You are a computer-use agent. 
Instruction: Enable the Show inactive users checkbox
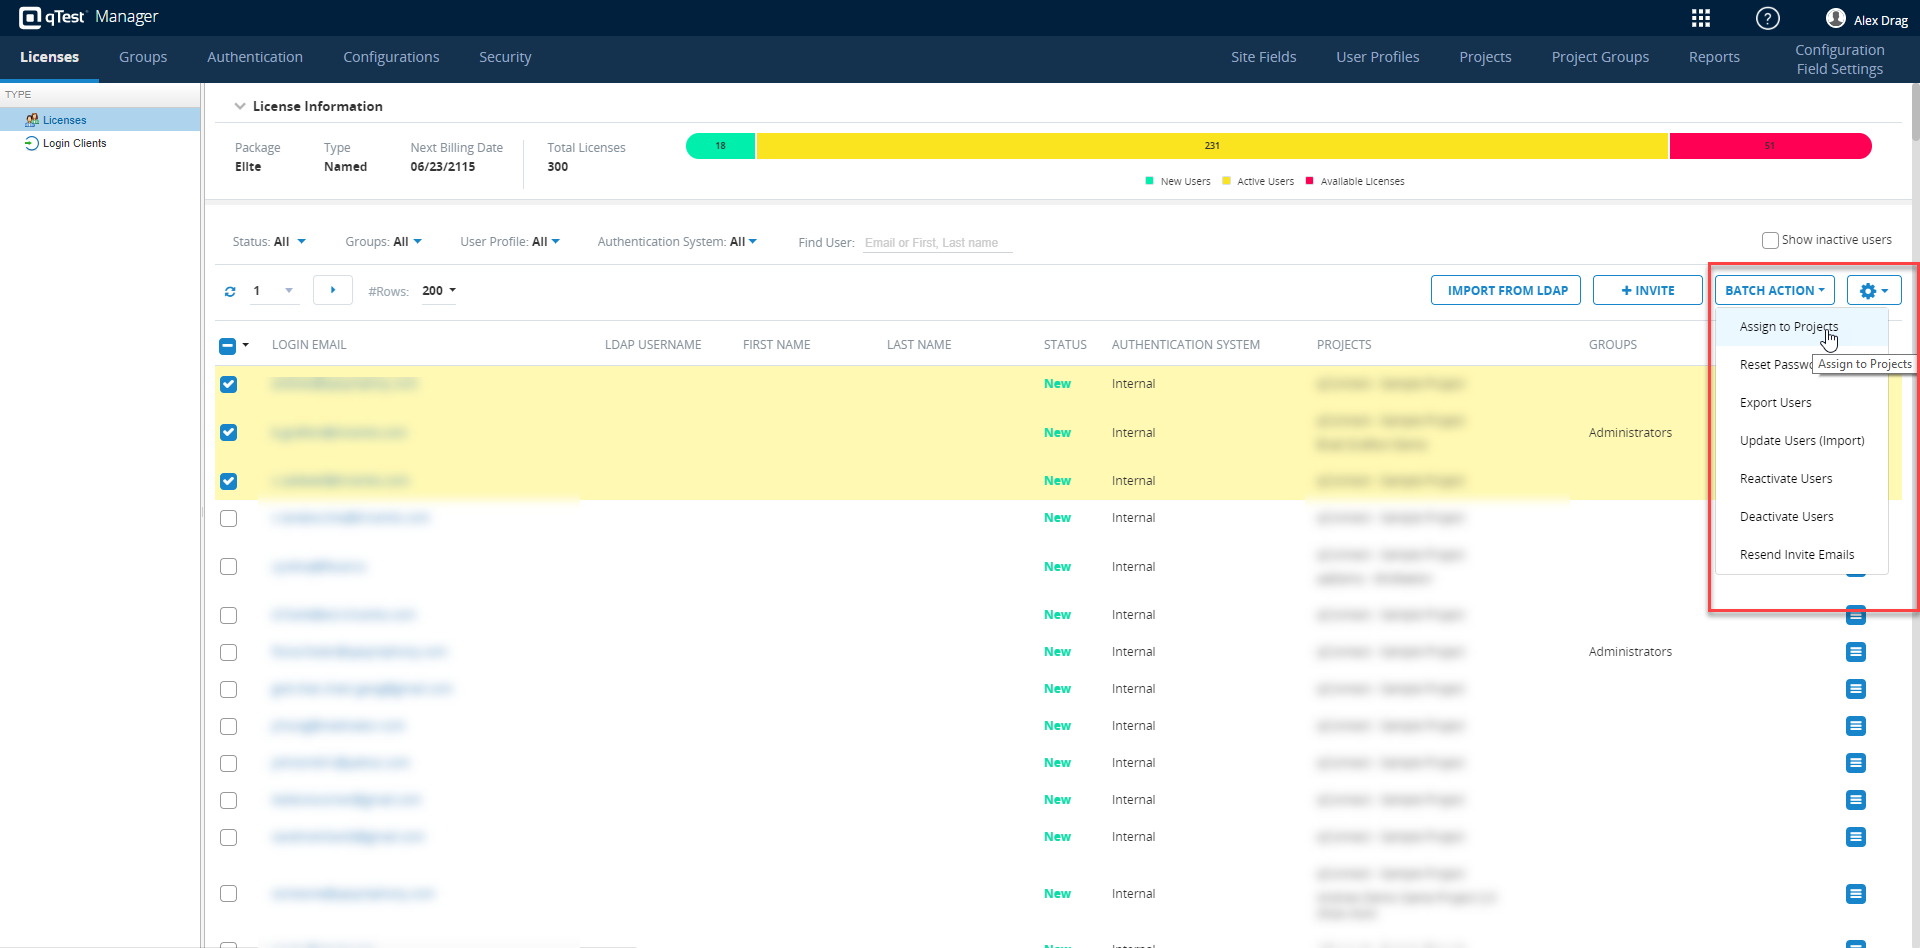(x=1770, y=240)
